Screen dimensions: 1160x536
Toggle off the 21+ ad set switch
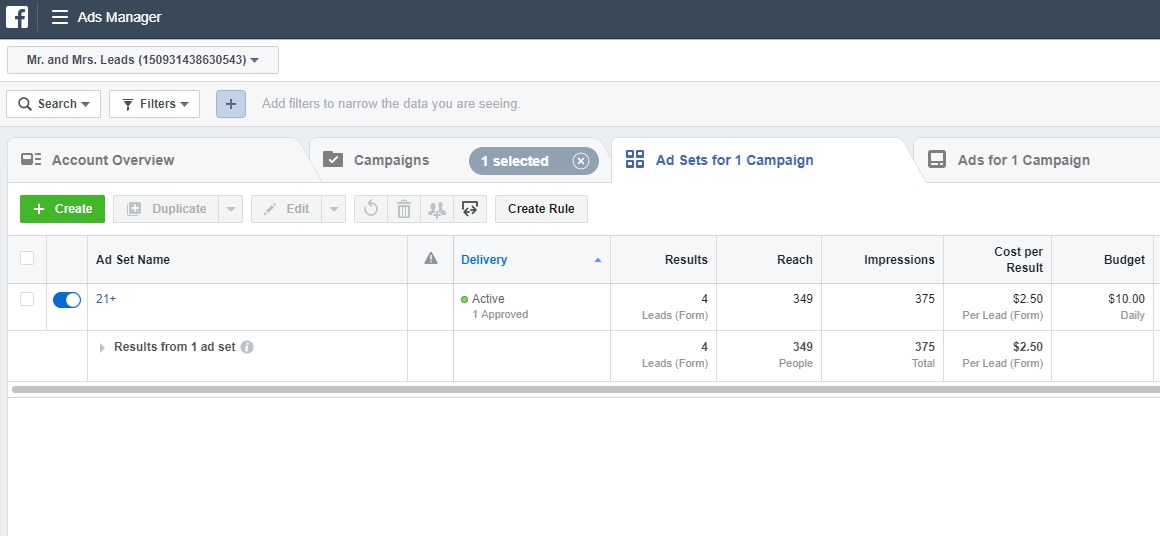click(67, 299)
